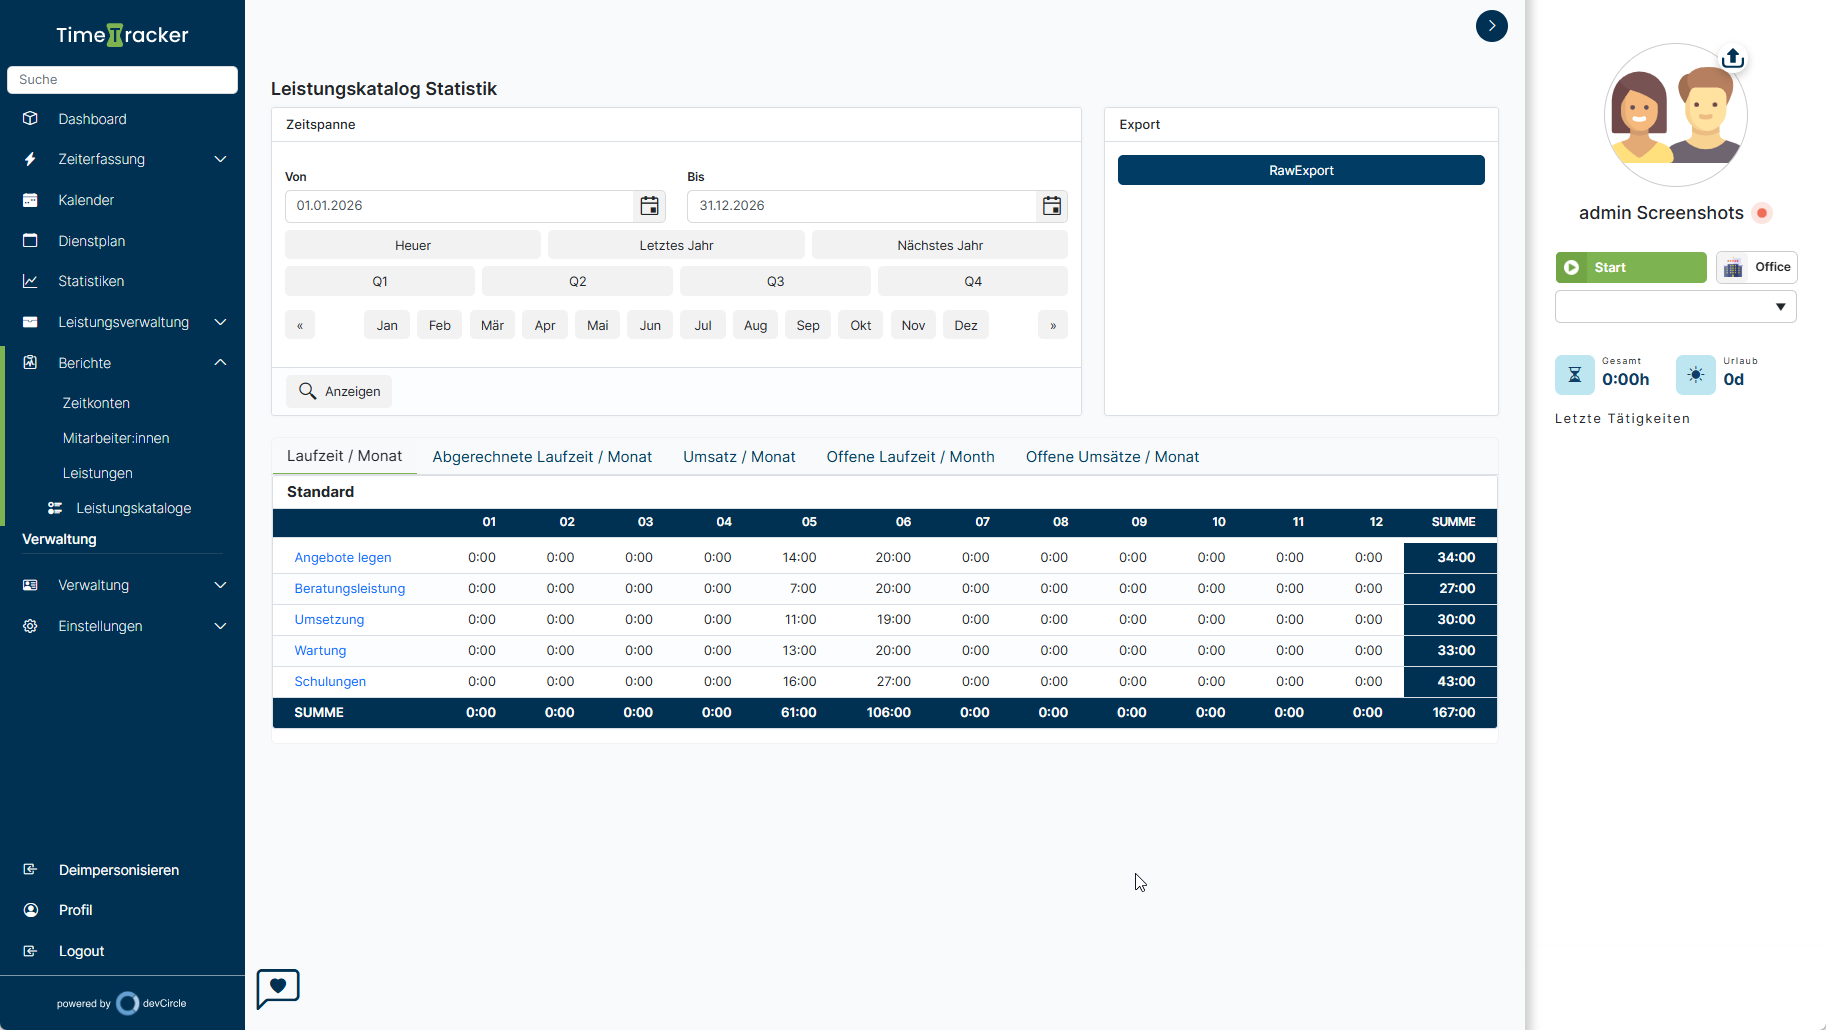The image size is (1826, 1030).
Task: Open the Schulungen link
Action: (330, 682)
